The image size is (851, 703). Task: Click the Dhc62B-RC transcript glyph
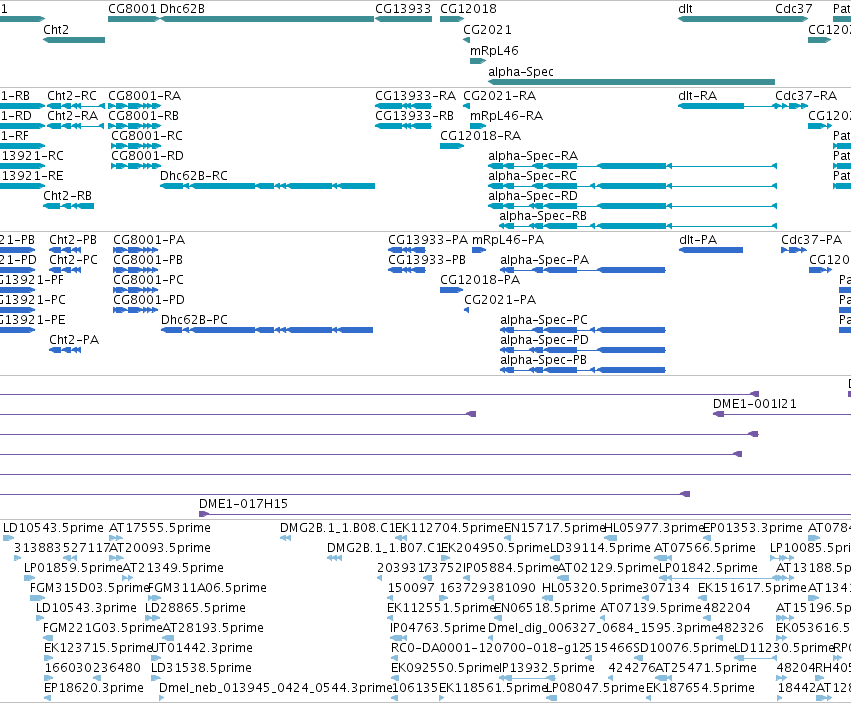[268, 186]
